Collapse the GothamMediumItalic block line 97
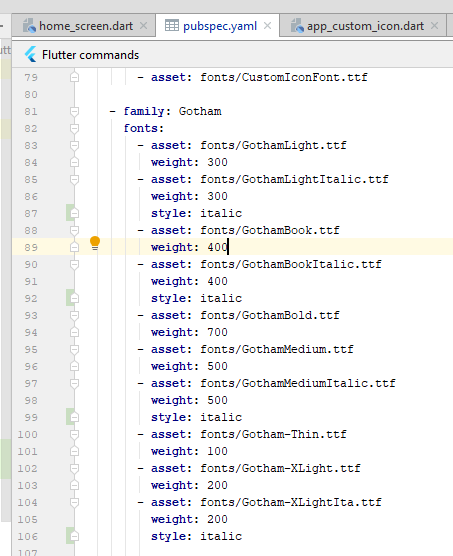Screen dimensions: 453x556 click(x=74, y=383)
